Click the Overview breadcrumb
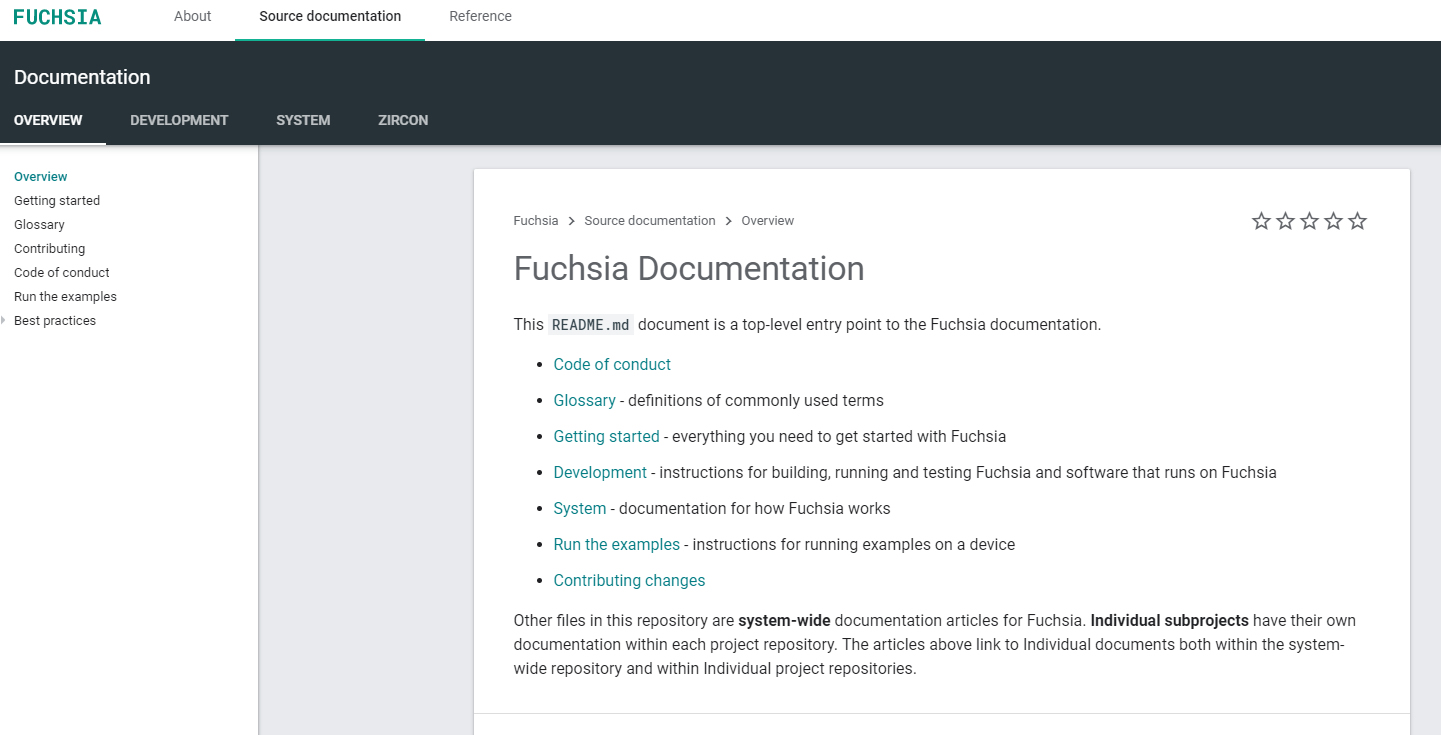The image size is (1441, 735). click(767, 221)
